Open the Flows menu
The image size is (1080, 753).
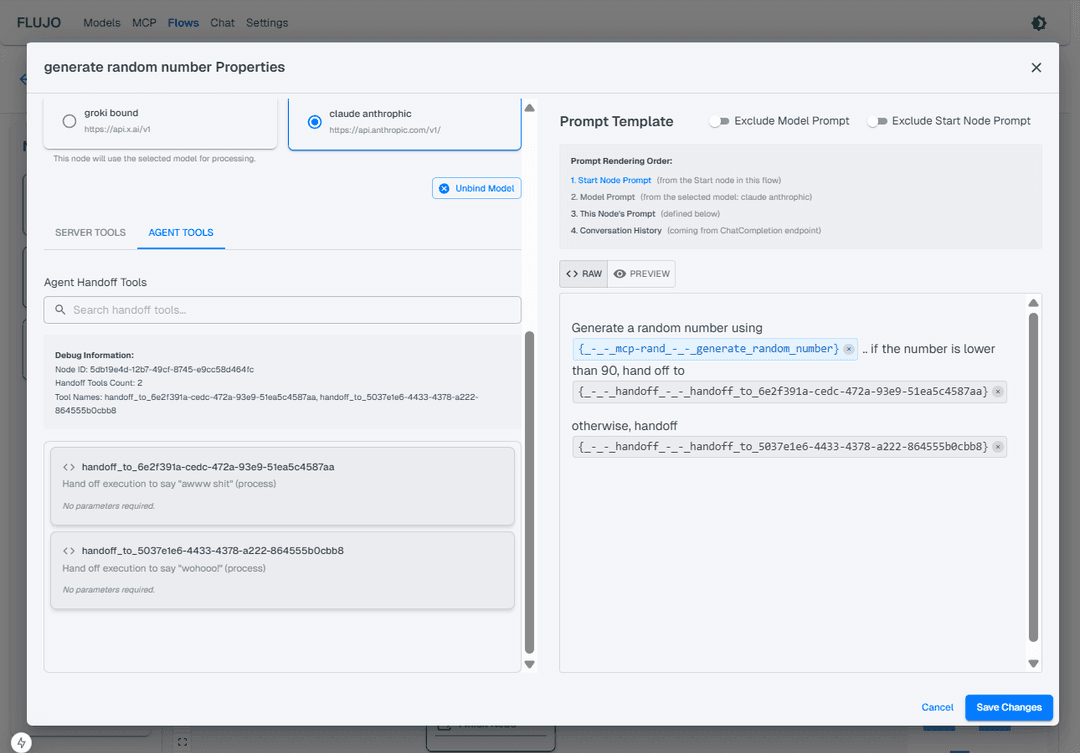click(183, 23)
